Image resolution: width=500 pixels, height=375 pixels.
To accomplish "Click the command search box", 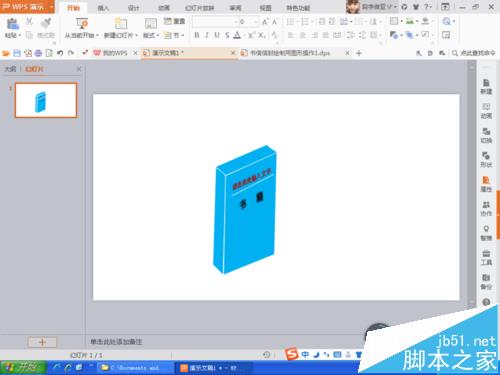I will click(474, 53).
